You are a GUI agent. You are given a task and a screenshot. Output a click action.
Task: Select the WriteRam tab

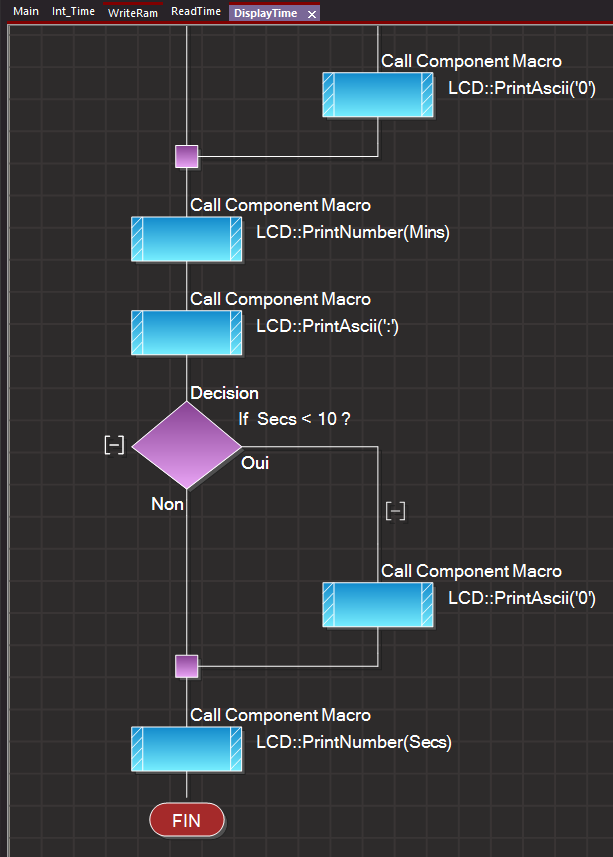(x=133, y=13)
